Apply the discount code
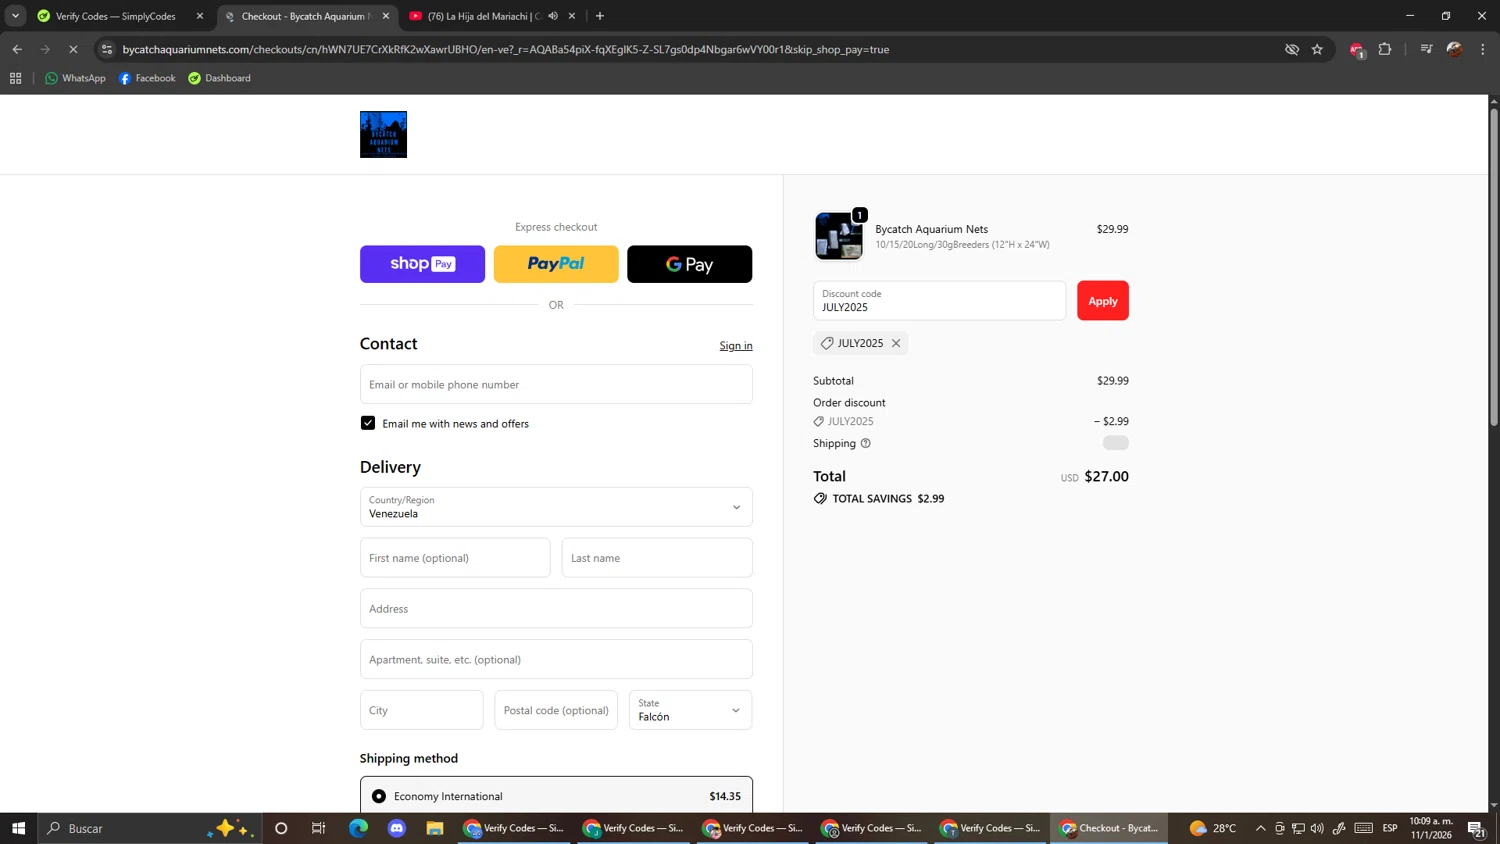 pos(1103,301)
